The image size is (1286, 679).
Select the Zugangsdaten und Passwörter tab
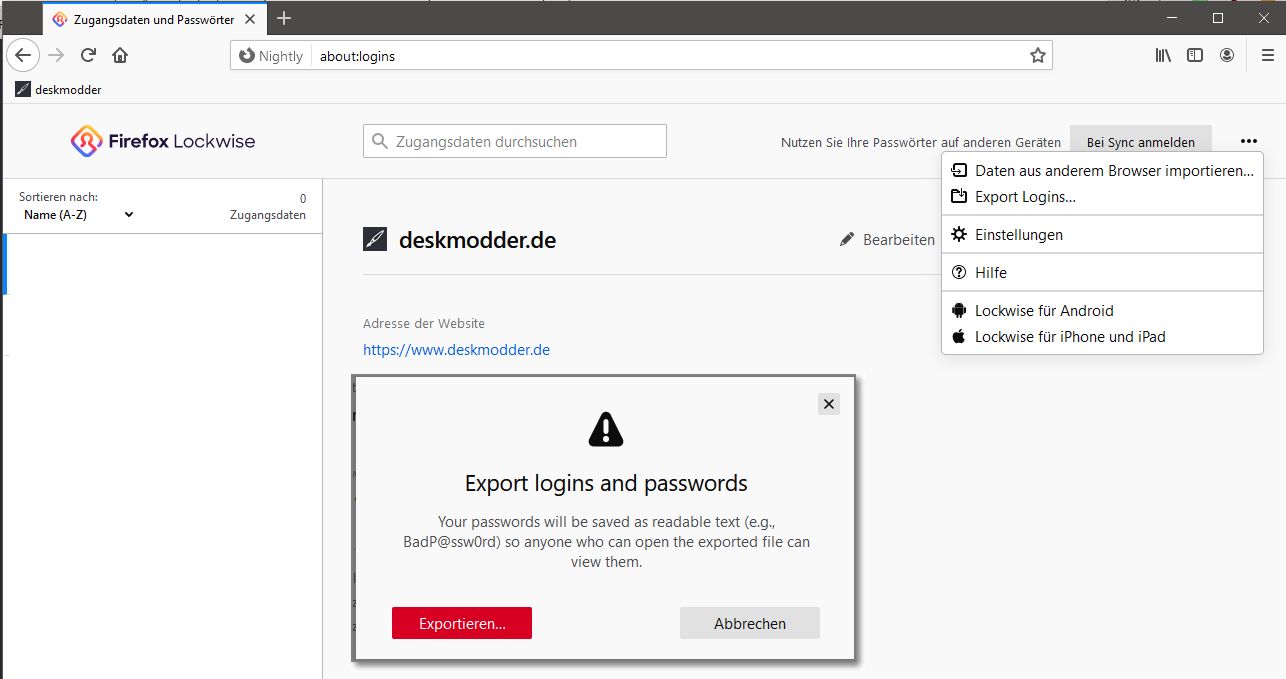tap(154, 19)
